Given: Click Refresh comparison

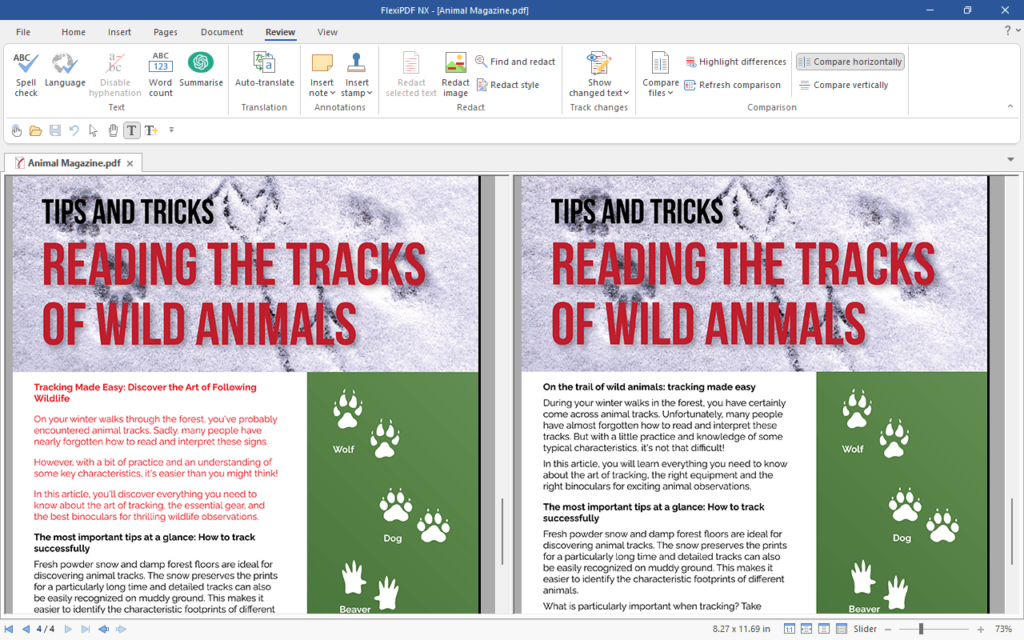Looking at the screenshot, I should pos(732,85).
